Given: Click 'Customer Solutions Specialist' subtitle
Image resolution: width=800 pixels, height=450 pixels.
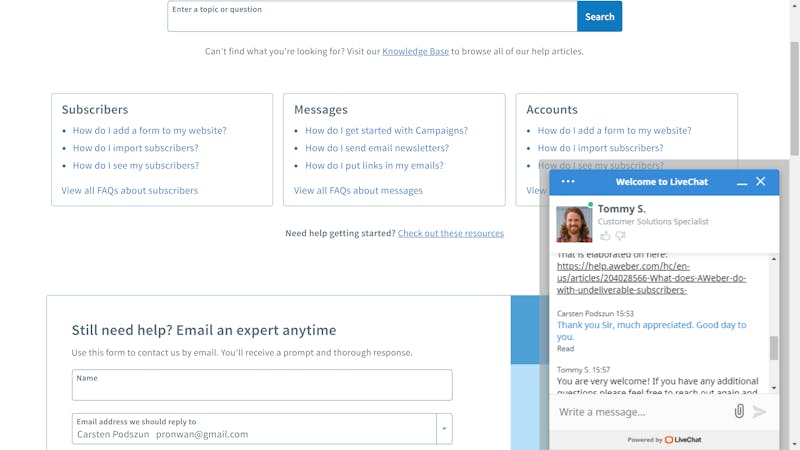Looking at the screenshot, I should click(x=653, y=221).
